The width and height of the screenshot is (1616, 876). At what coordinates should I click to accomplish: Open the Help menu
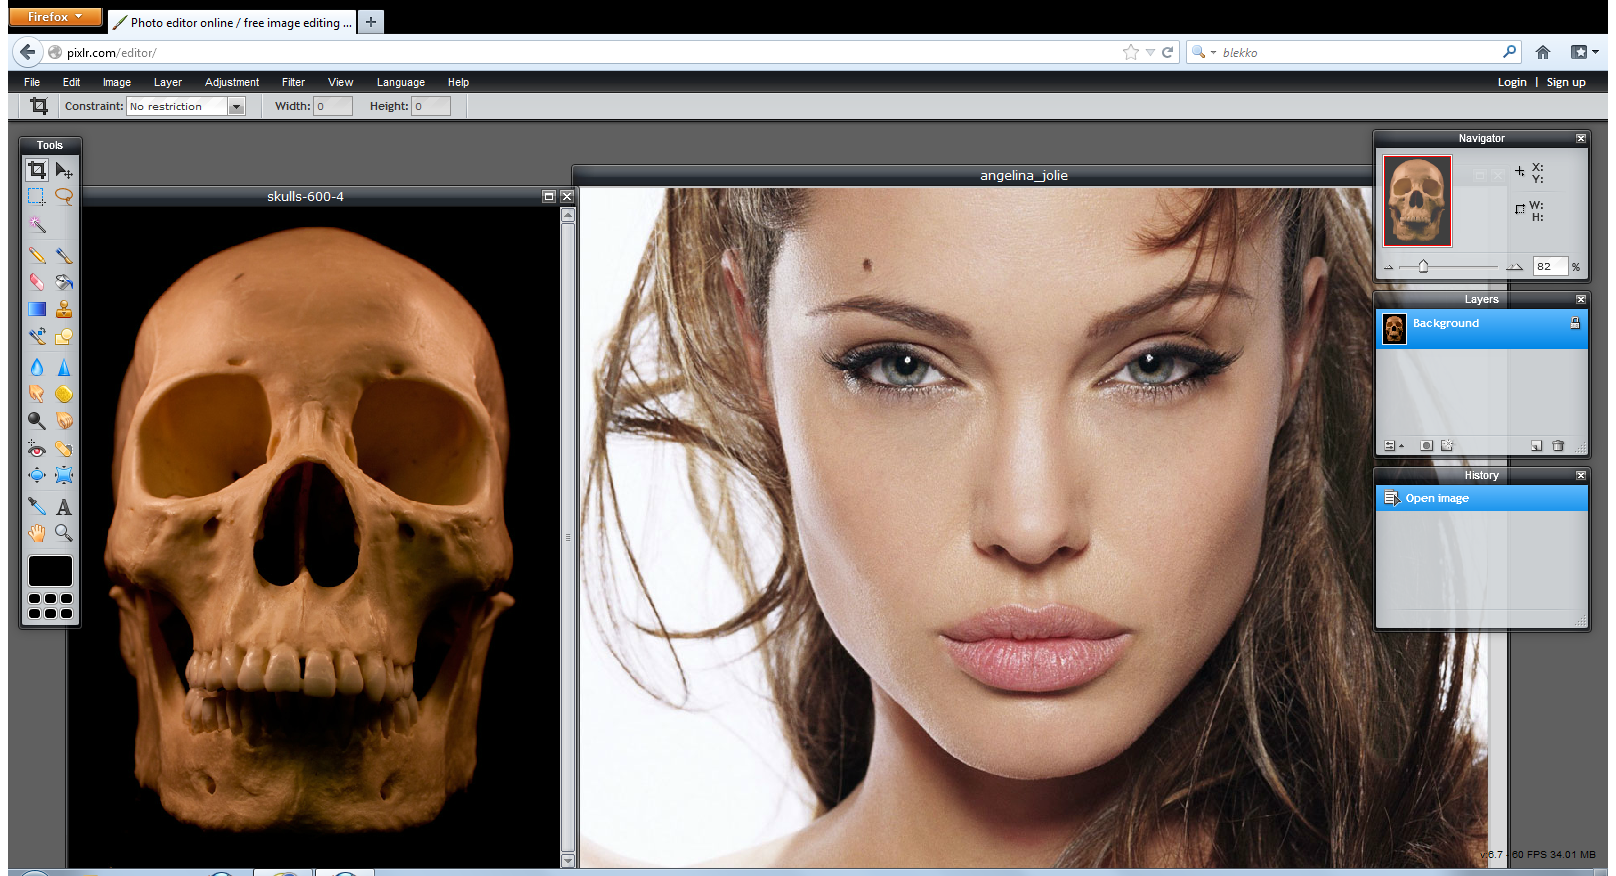(x=458, y=82)
